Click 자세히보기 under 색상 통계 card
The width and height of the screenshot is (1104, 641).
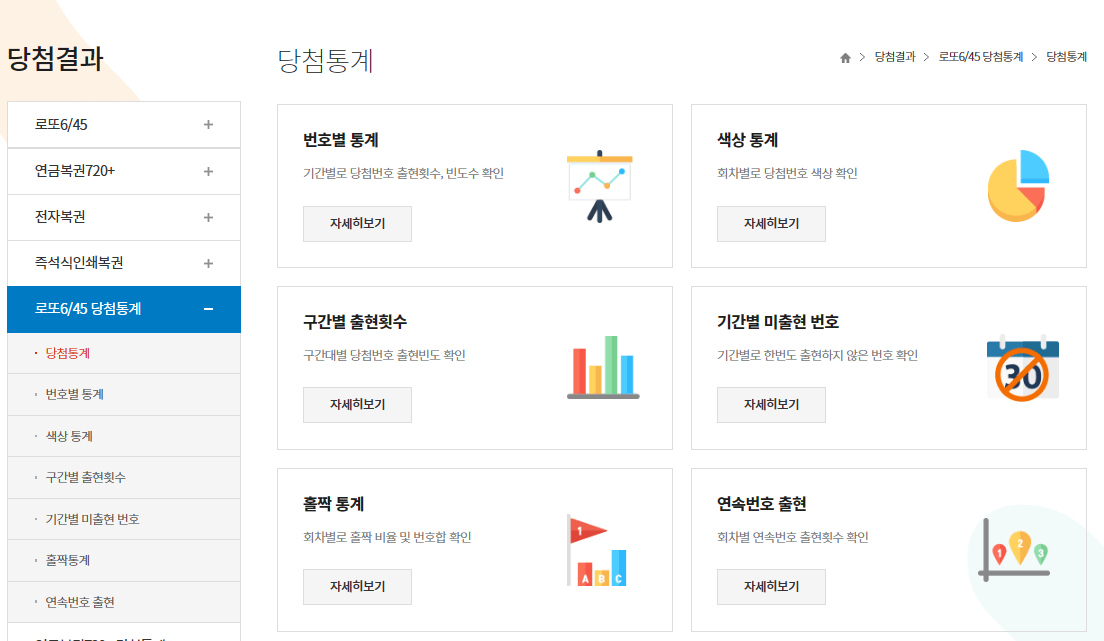pos(772,224)
